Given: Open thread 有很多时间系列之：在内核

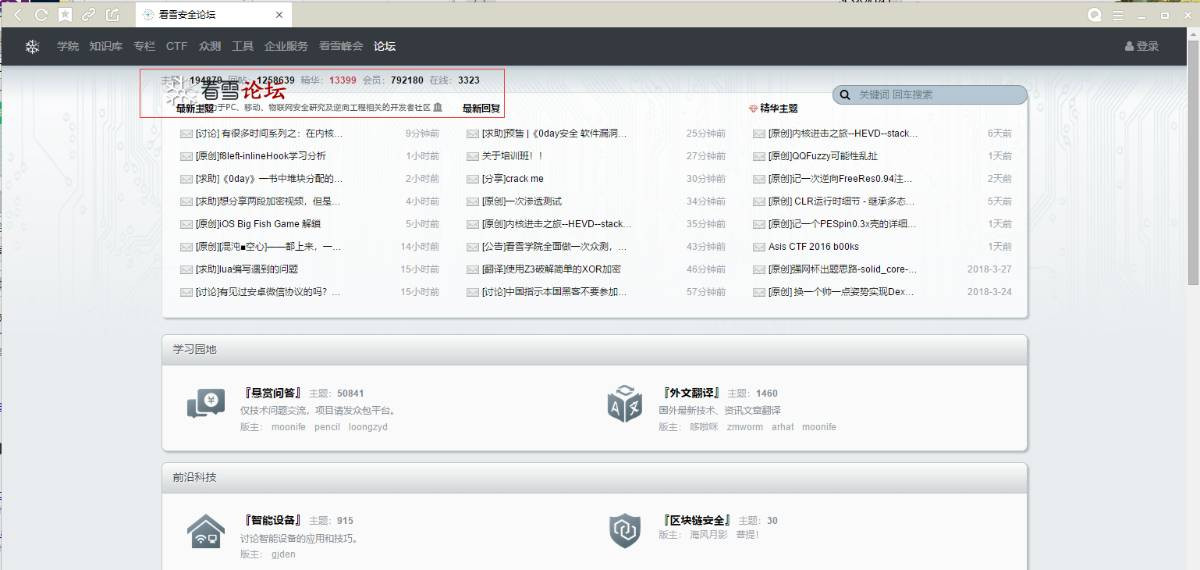Looking at the screenshot, I should coord(269,133).
